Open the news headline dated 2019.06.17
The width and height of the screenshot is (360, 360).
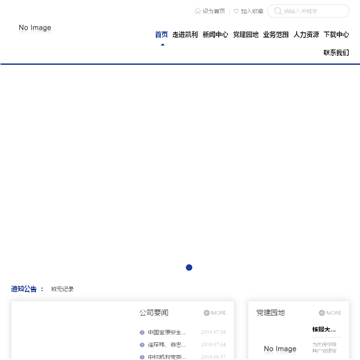tap(167, 357)
